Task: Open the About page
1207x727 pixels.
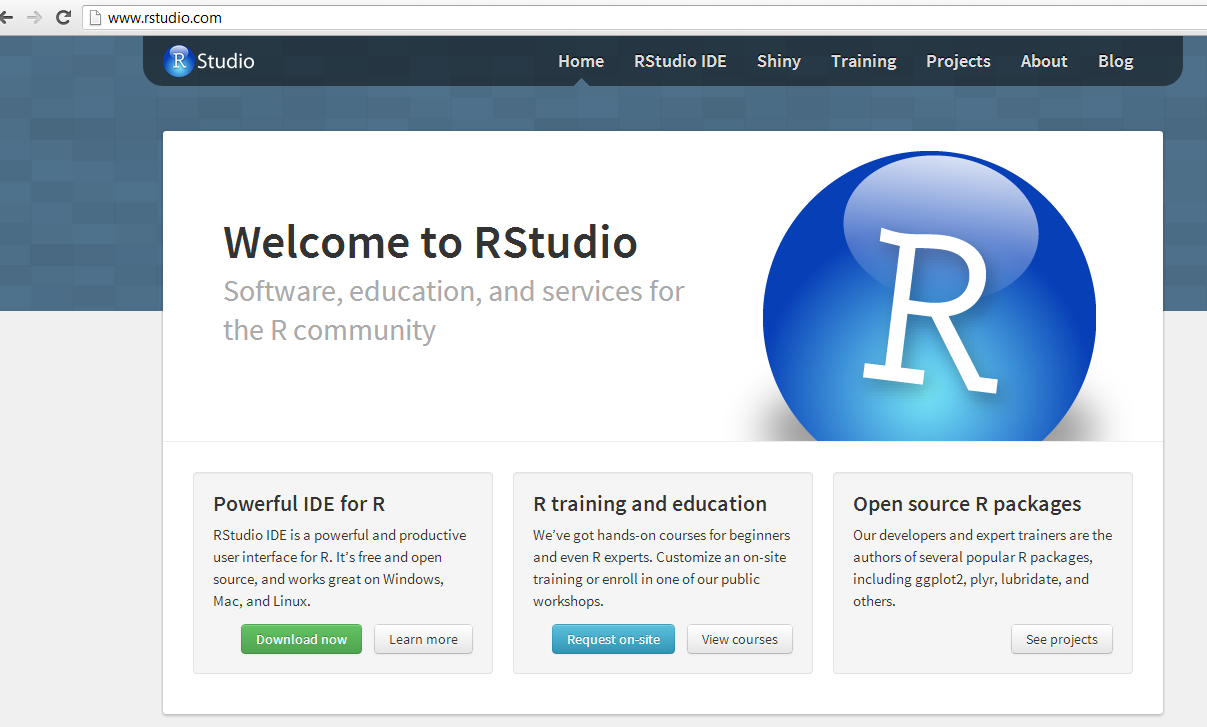Action: coord(1044,61)
